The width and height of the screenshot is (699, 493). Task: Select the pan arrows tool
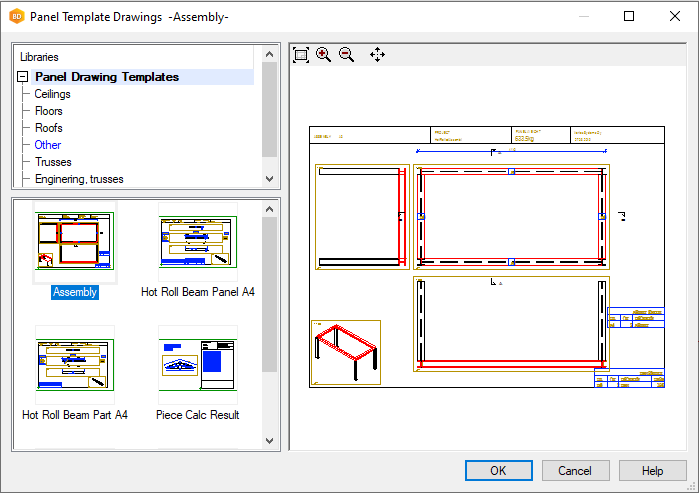click(x=377, y=55)
